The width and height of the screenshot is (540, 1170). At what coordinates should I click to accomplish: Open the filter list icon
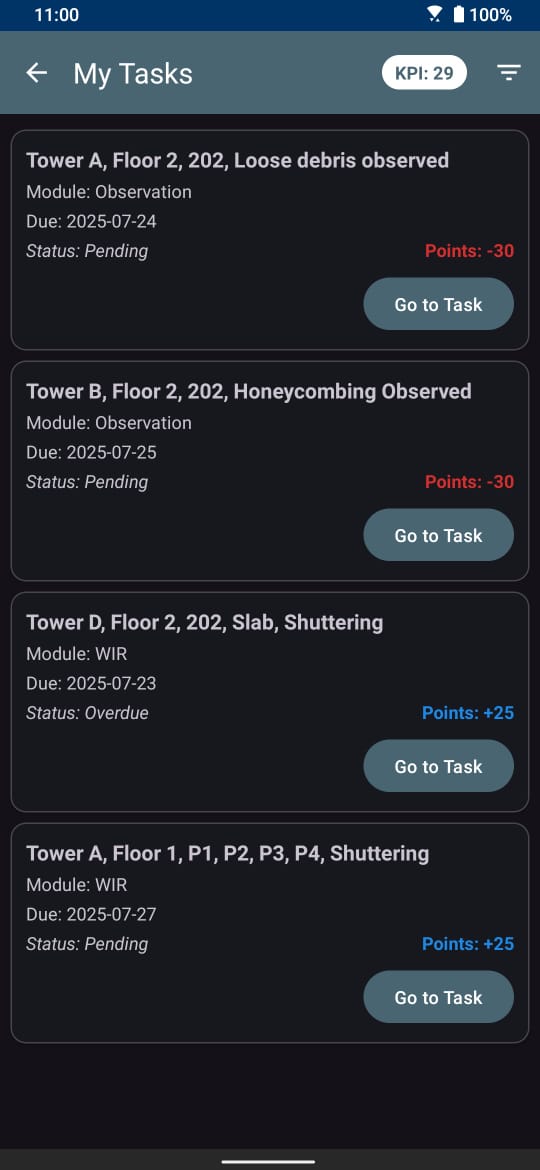pyautogui.click(x=509, y=72)
